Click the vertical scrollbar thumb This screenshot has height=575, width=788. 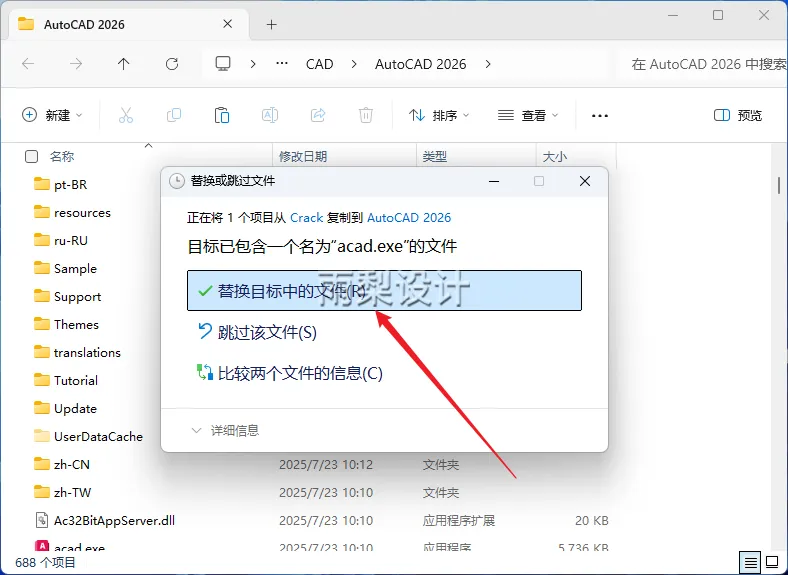point(779,185)
